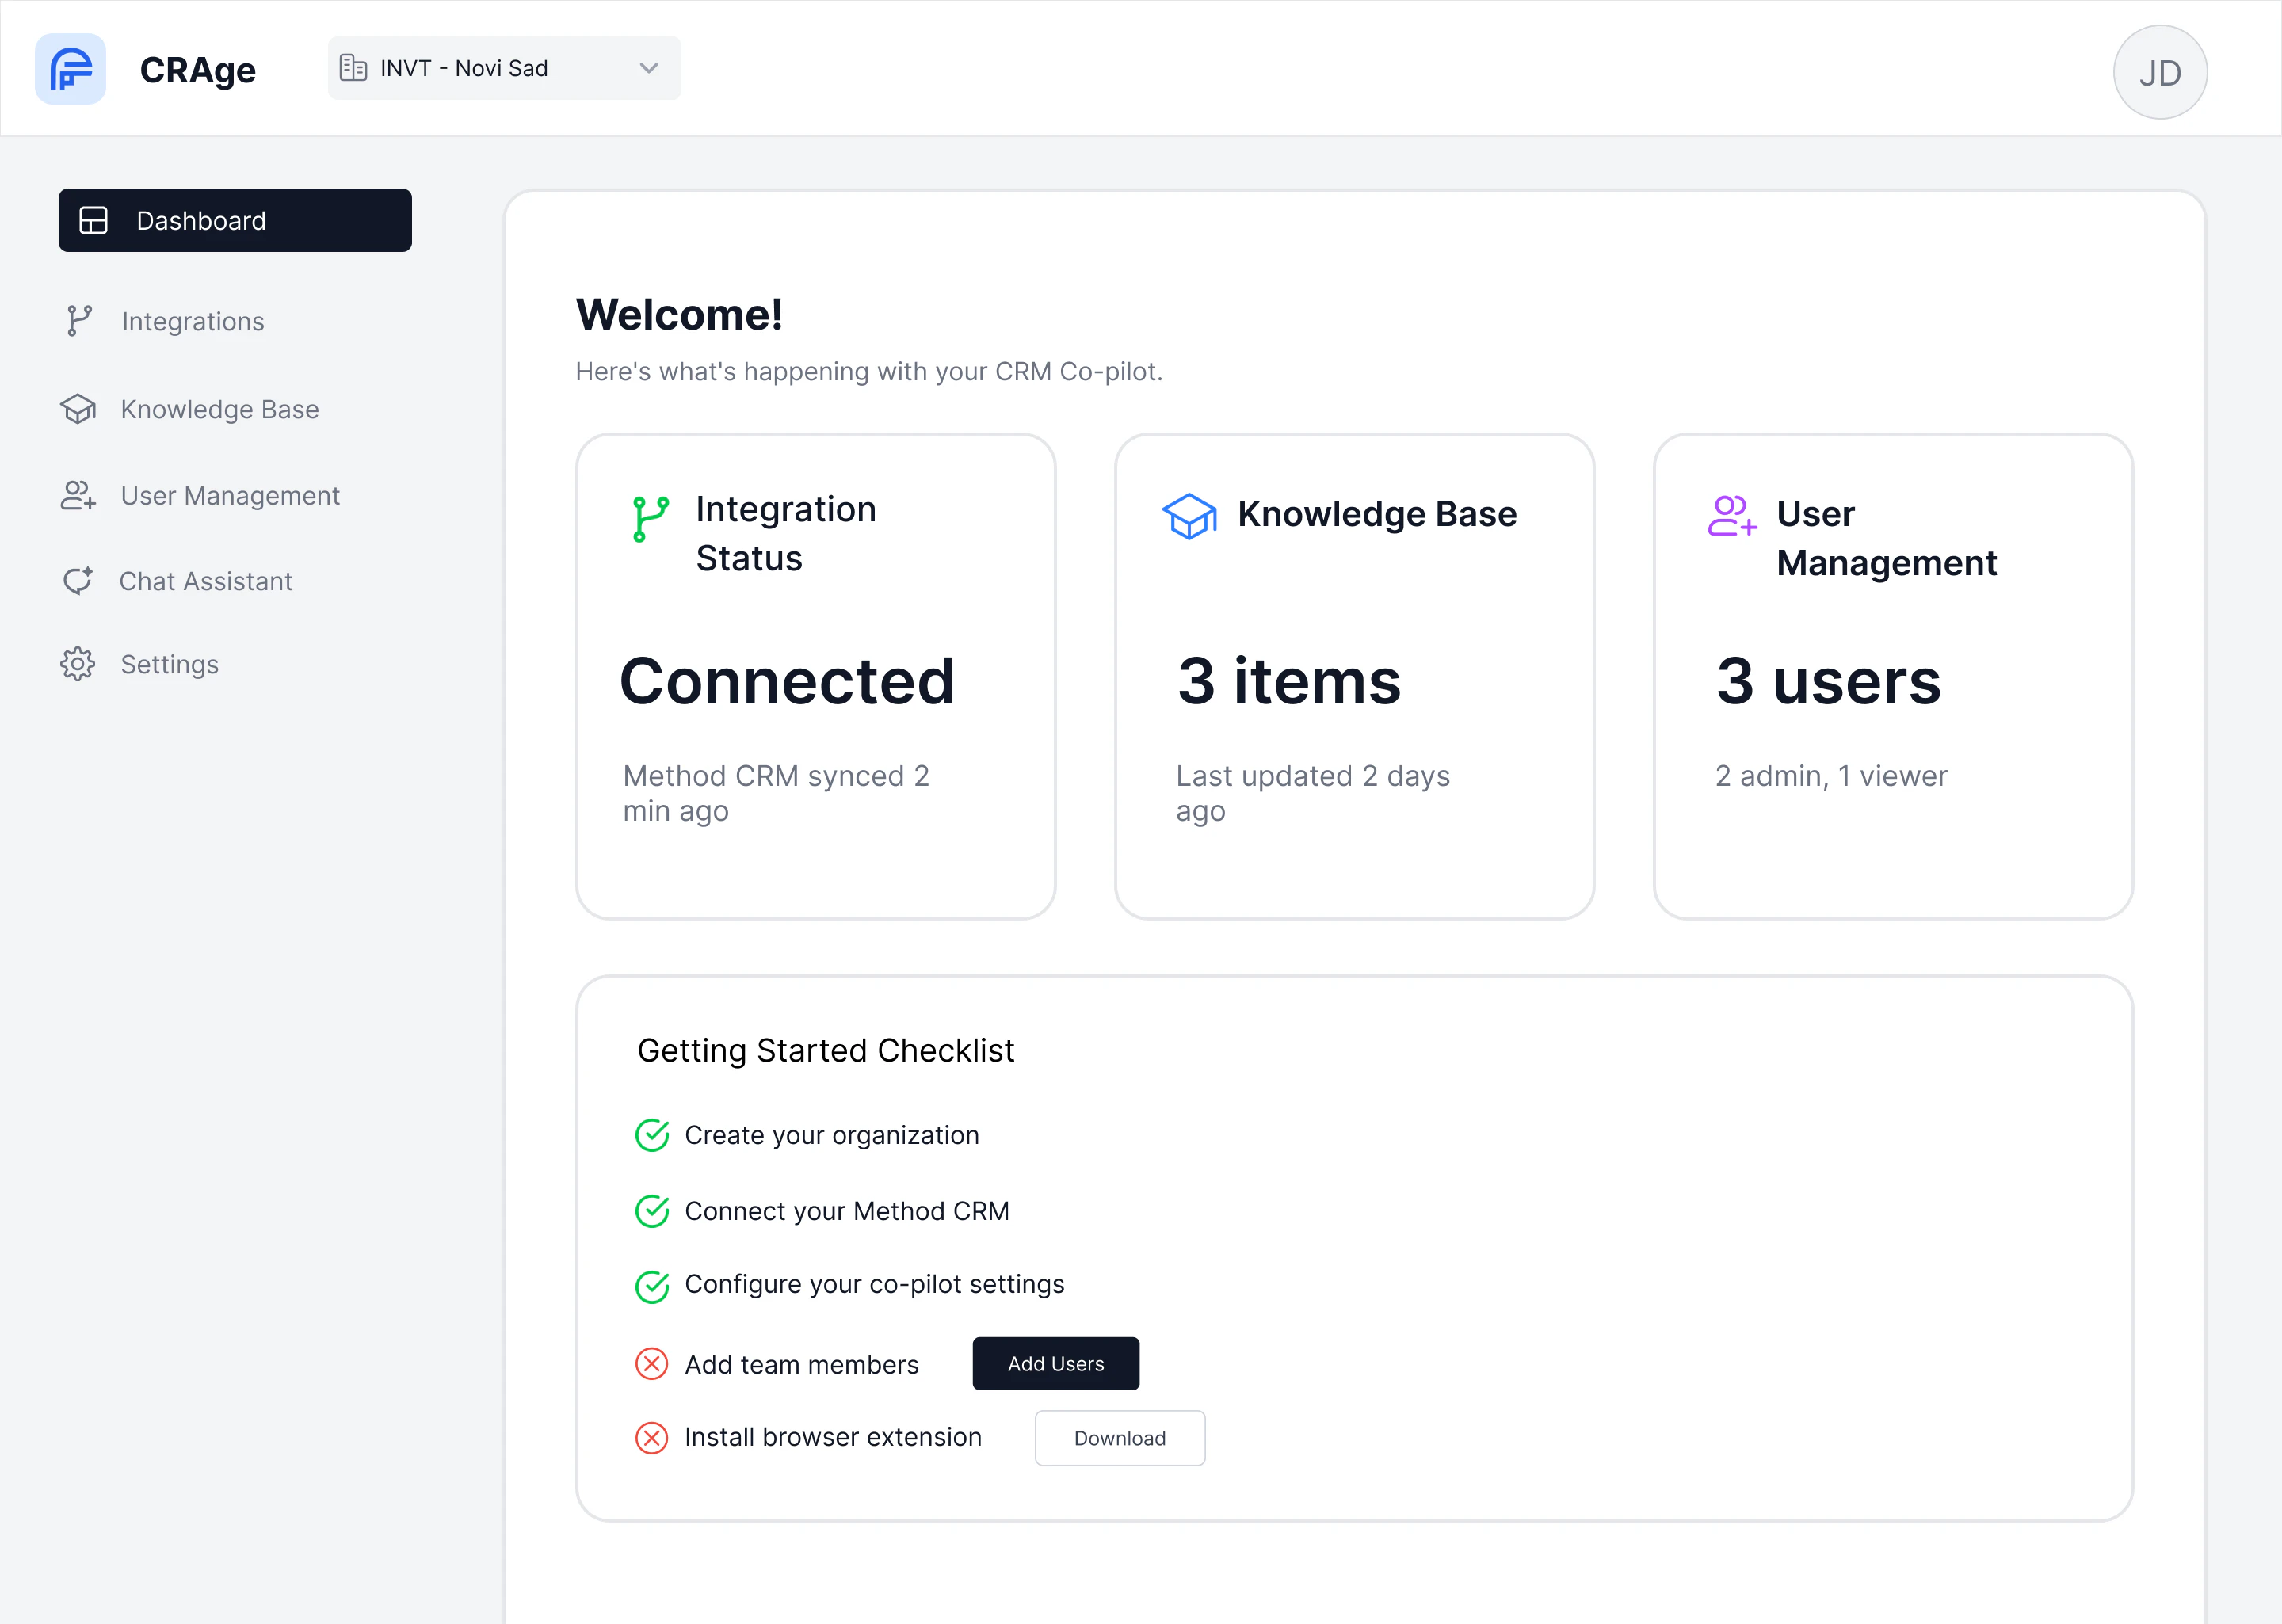2282x1624 pixels.
Task: Click the red circle beside Add team members
Action: tap(652, 1364)
